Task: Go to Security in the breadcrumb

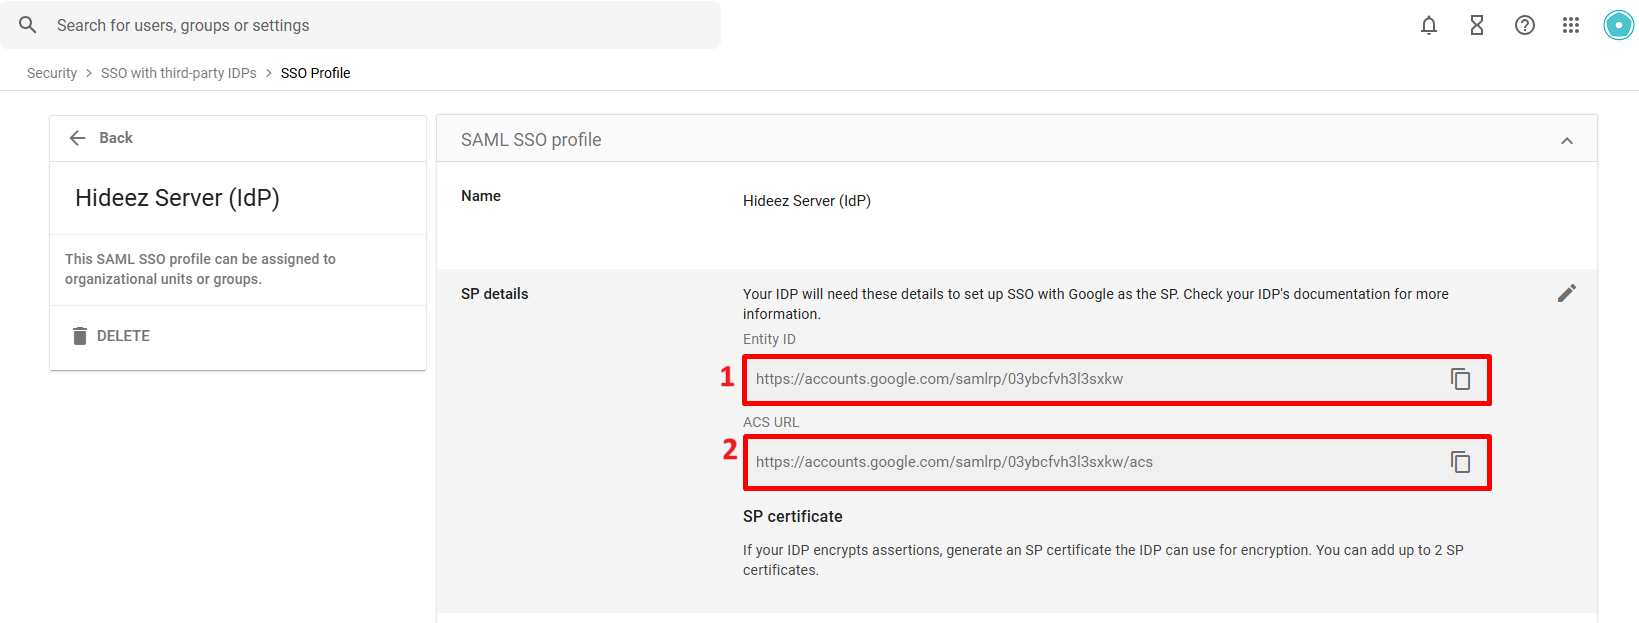Action: [52, 73]
